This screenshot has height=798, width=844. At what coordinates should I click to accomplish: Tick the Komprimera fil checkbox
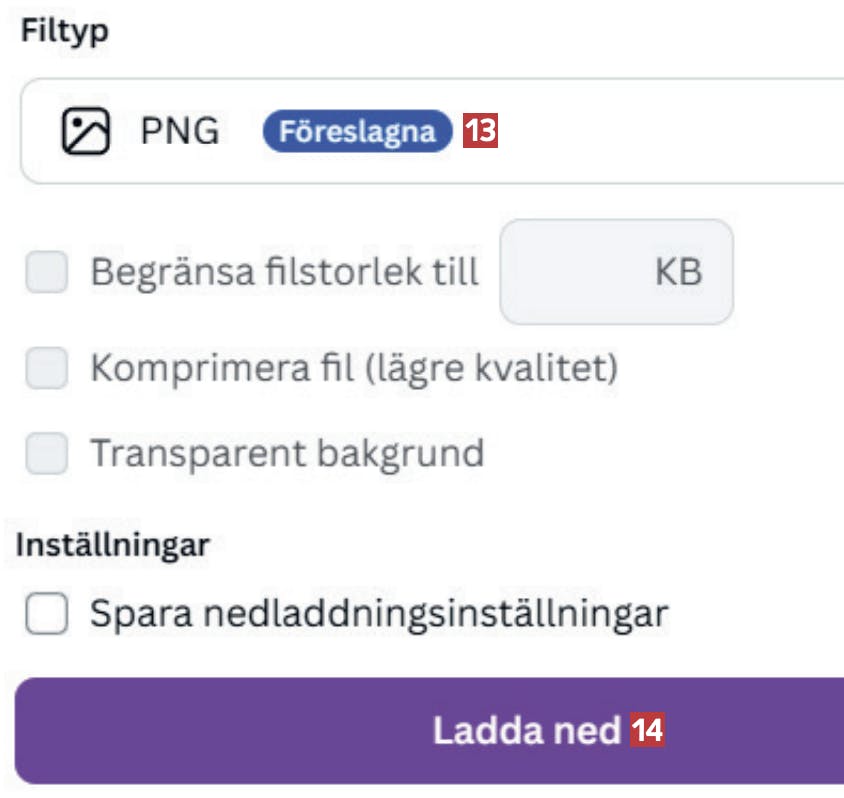coord(47,368)
